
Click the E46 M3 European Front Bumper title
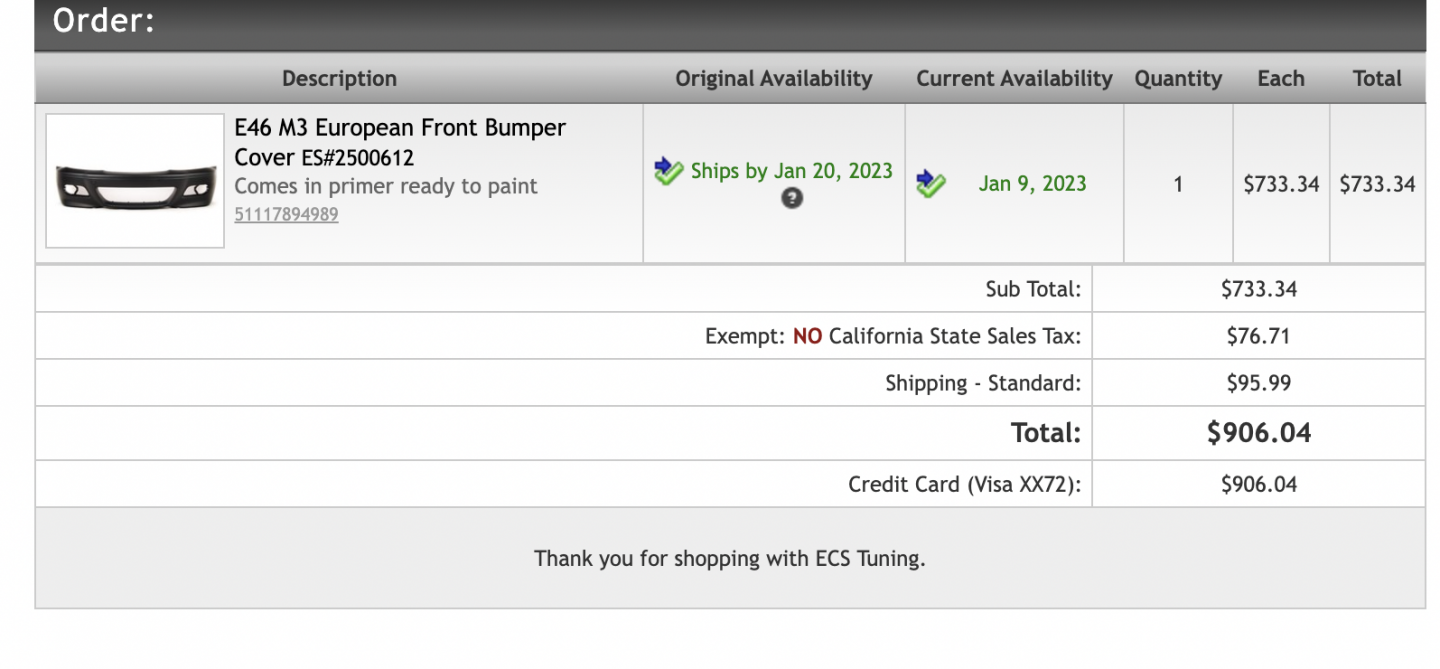tap(400, 142)
